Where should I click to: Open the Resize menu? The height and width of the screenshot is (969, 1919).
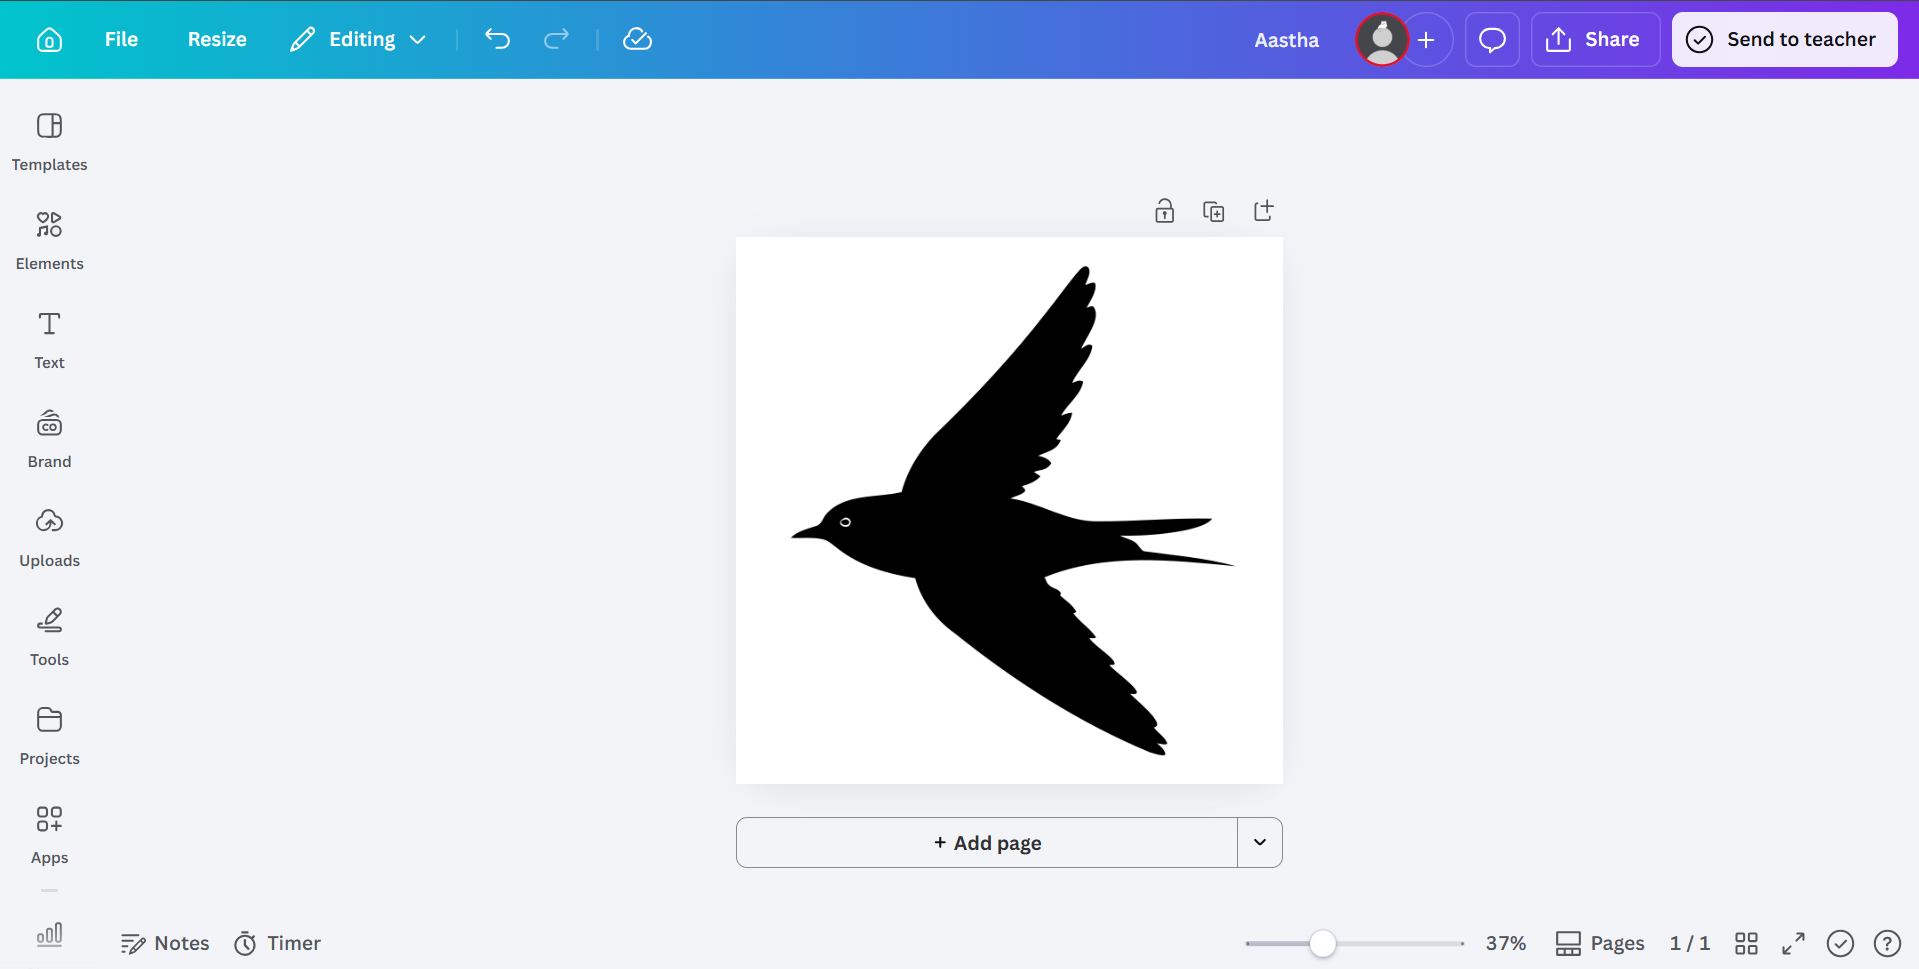pos(217,40)
